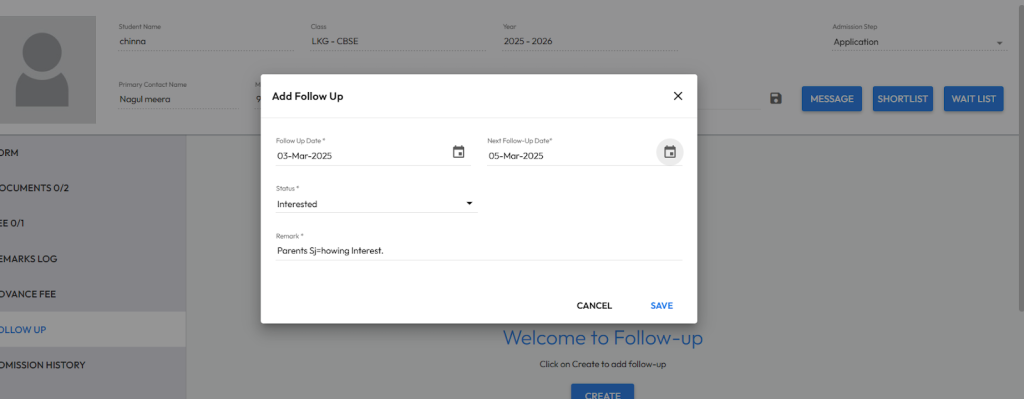Click the Student Name field
The image size is (1024, 399).
point(206,42)
